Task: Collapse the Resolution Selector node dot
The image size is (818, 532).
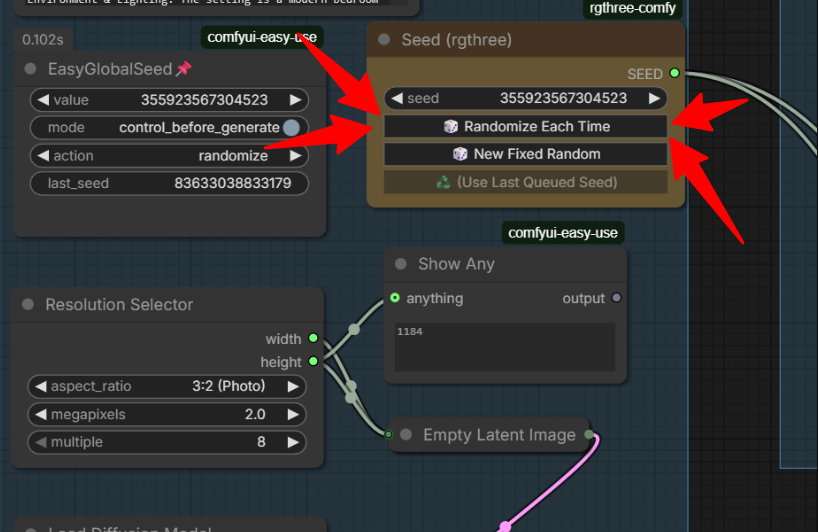Action: pos(28,305)
